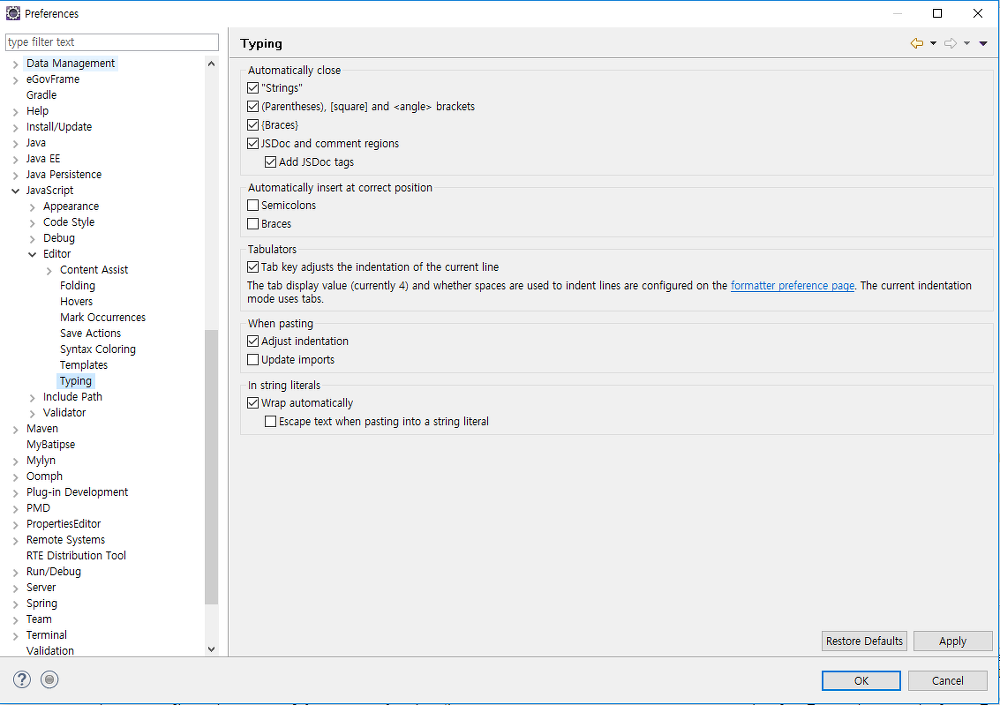Open the Back history dropdown arrow
This screenshot has width=1000, height=705.
[x=933, y=43]
